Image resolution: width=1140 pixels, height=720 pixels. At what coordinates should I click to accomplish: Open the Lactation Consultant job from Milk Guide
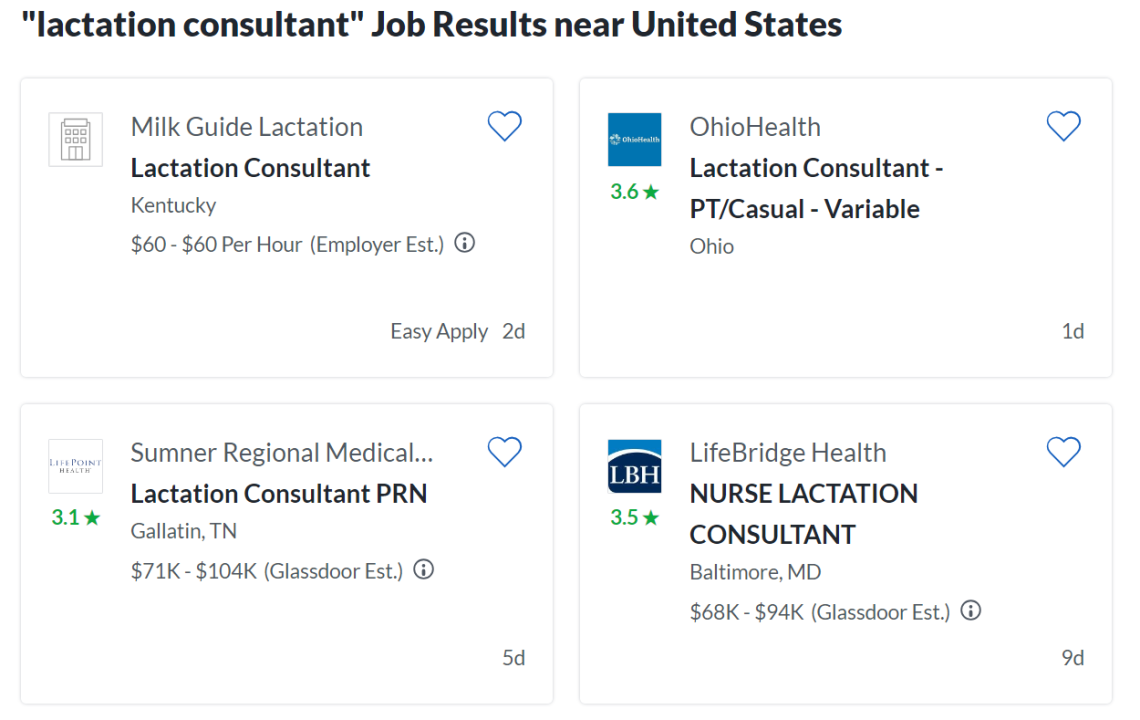coord(250,167)
